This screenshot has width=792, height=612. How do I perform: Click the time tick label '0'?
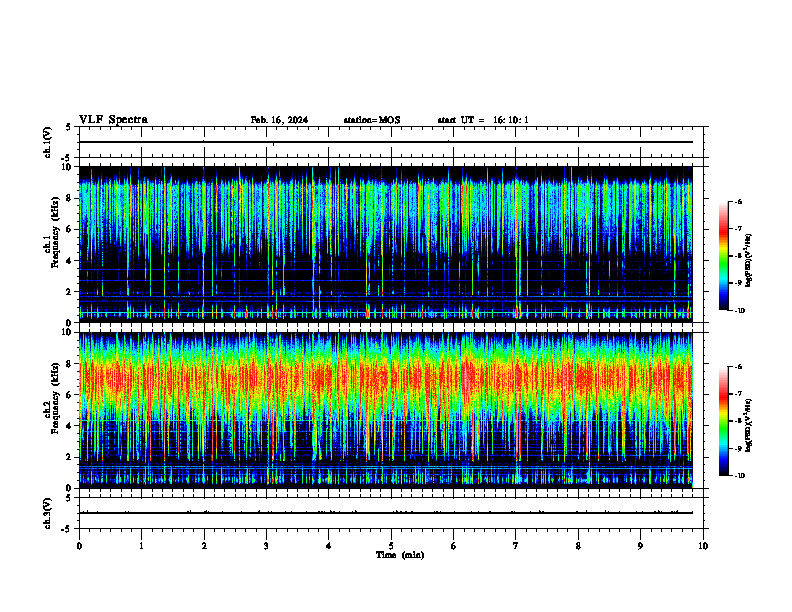tap(79, 546)
